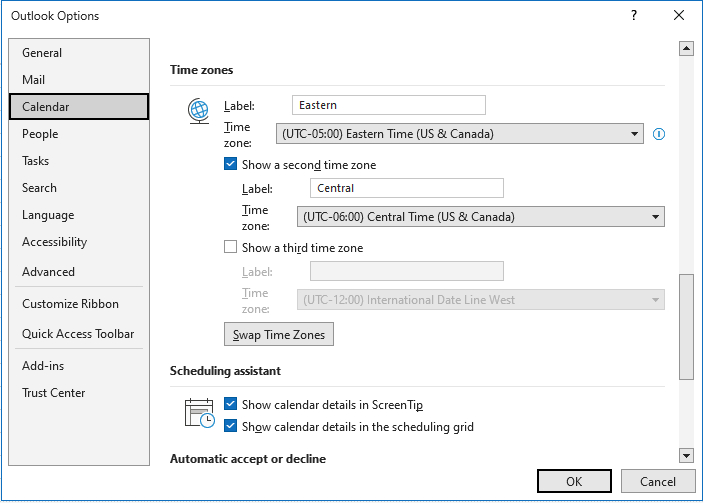The width and height of the screenshot is (703, 503).
Task: Open the Trust Center category
Action: click(x=79, y=393)
